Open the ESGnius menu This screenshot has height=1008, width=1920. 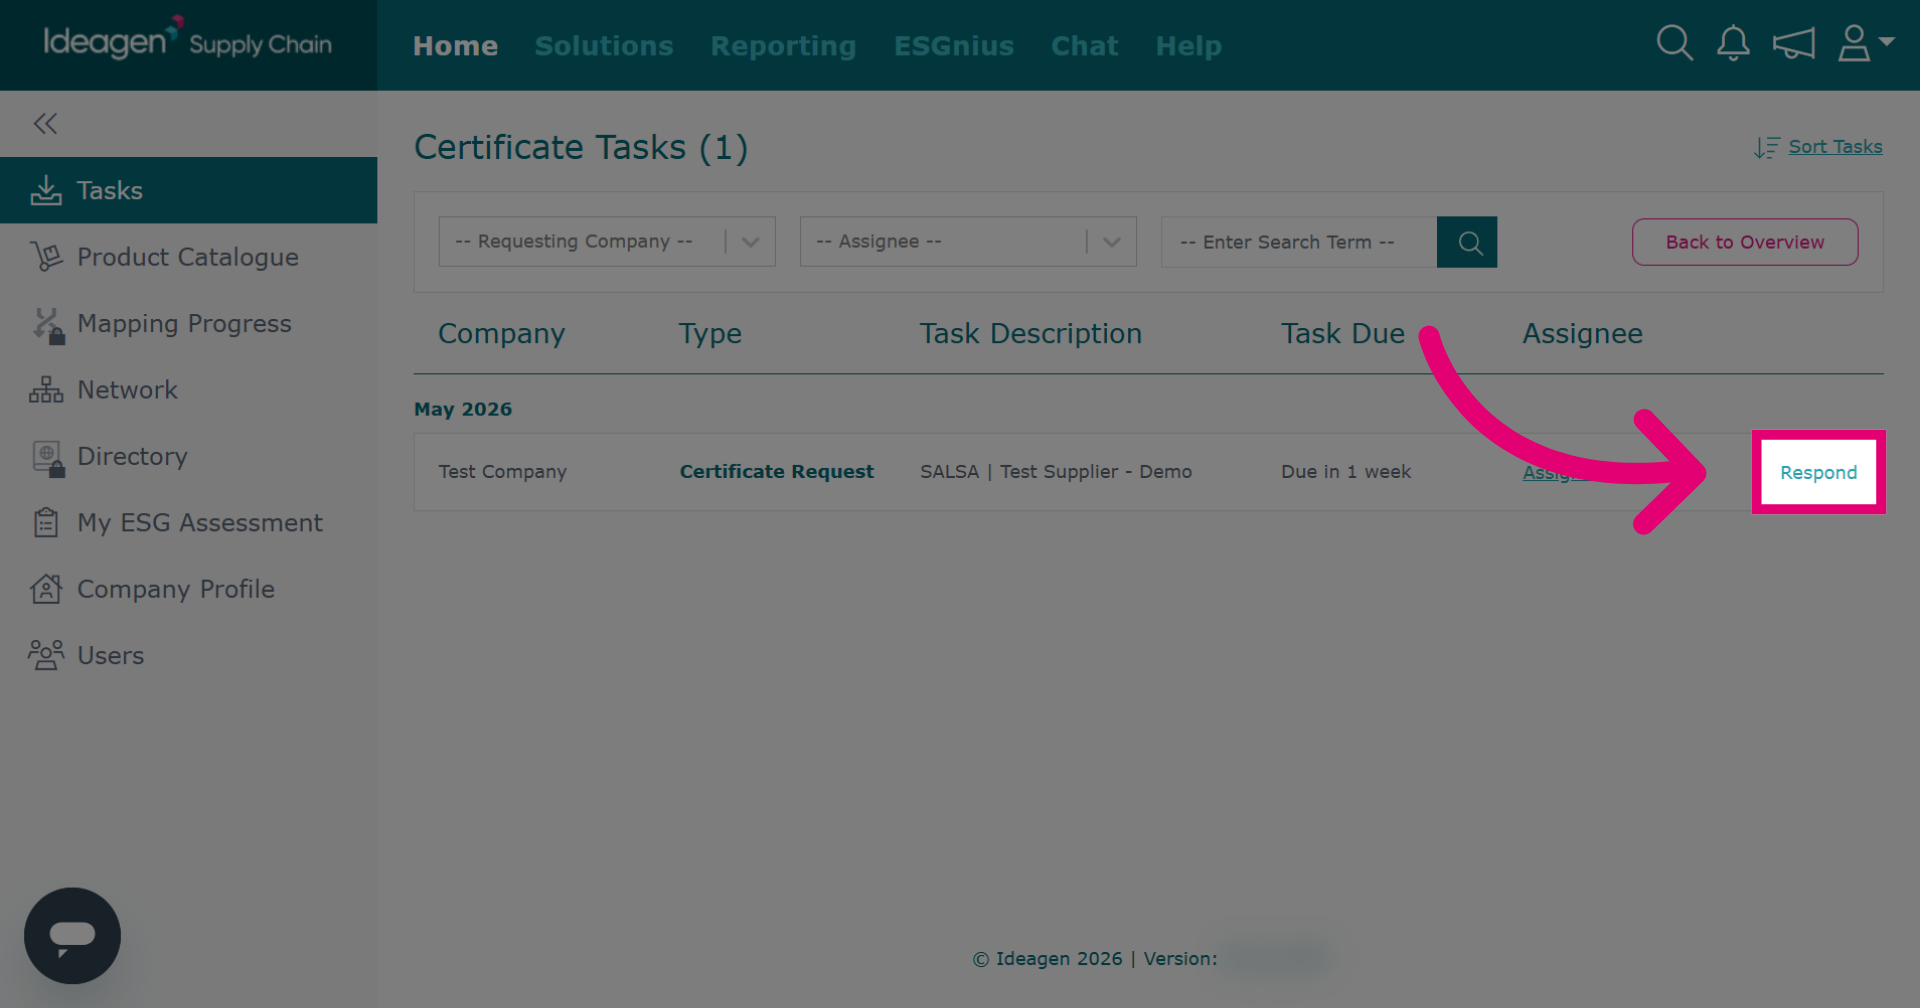[x=954, y=46]
